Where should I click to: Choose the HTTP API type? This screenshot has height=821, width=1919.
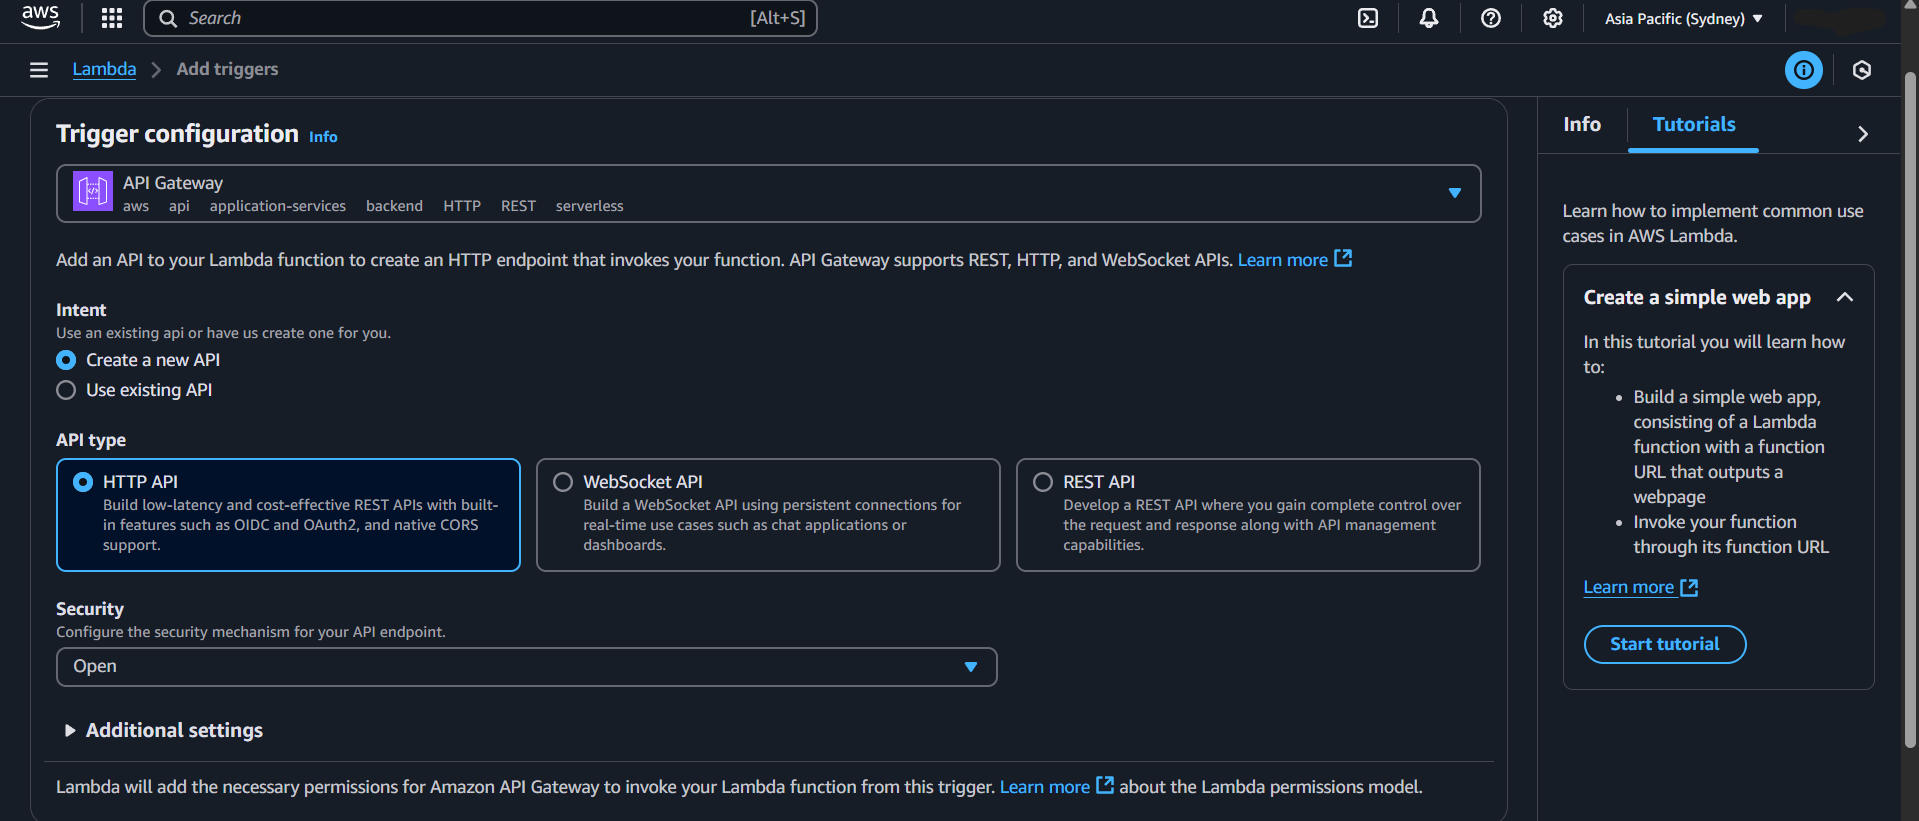pos(288,515)
